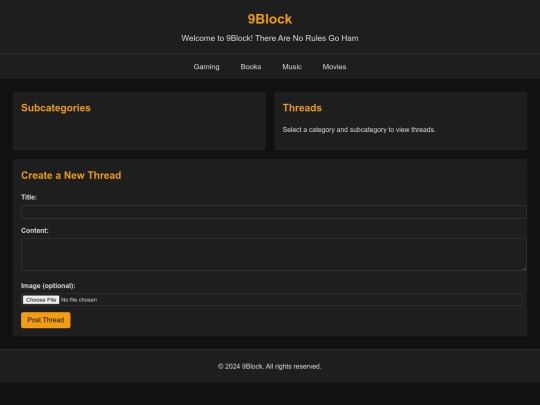Click the 'Image (optional):' label

(48, 286)
